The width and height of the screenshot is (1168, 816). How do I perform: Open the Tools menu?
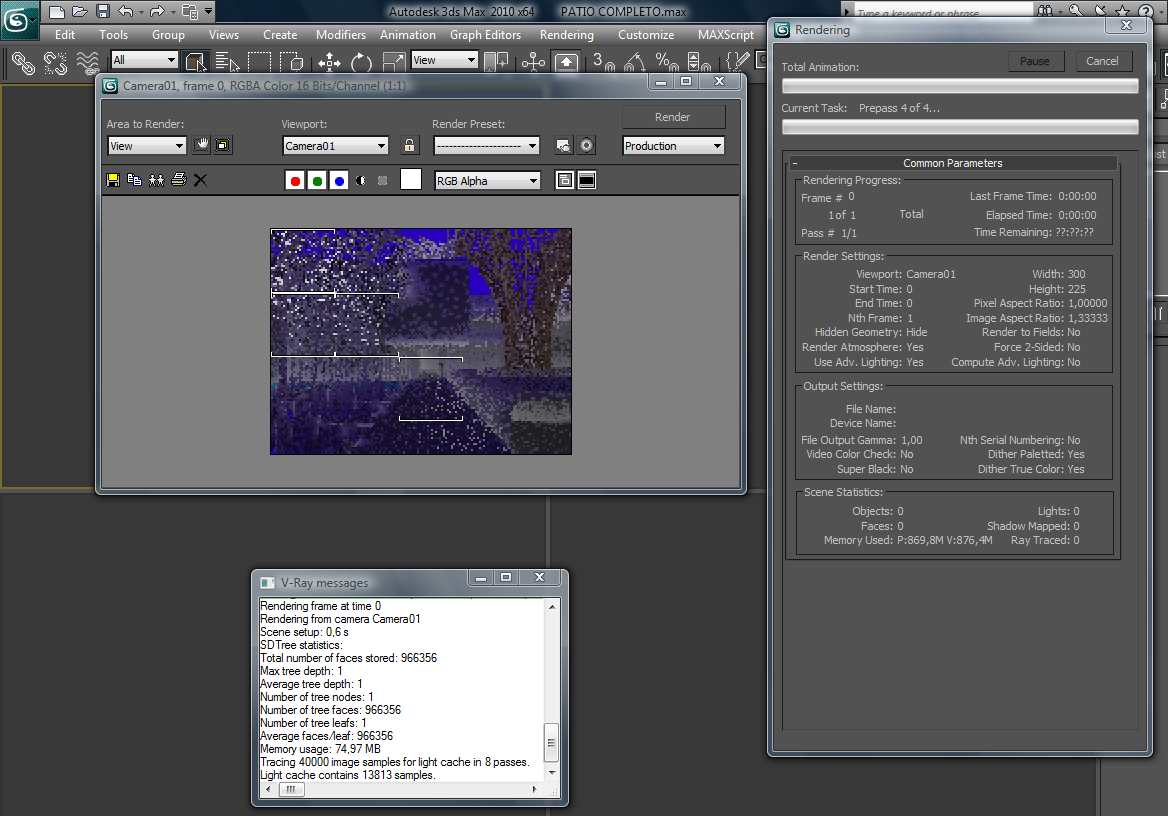113,34
